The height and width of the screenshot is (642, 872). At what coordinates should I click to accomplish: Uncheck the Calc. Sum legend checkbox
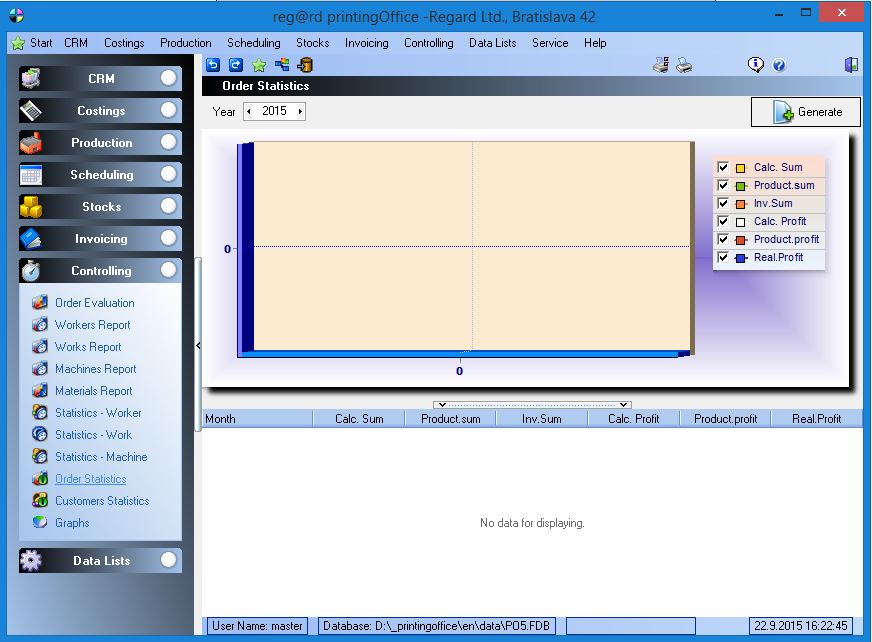tap(723, 168)
